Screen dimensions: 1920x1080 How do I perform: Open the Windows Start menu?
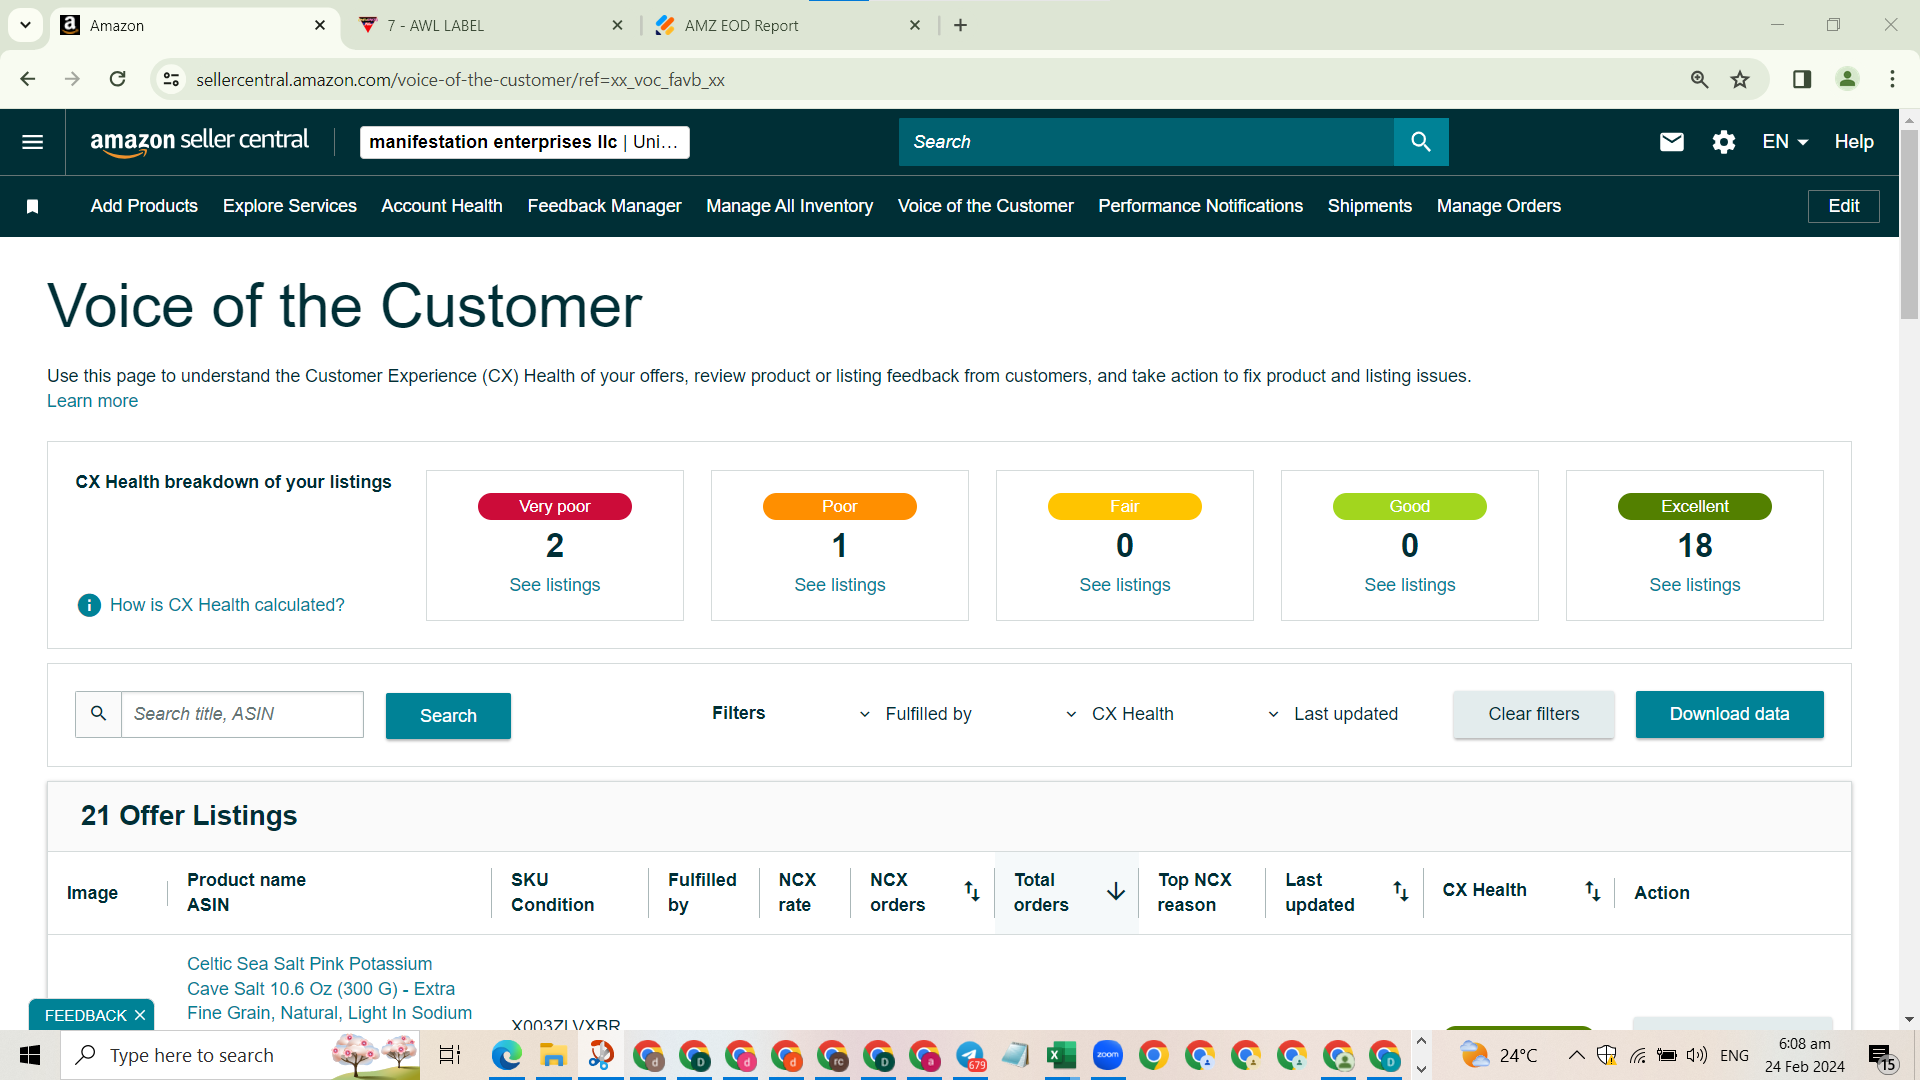pos(30,1055)
